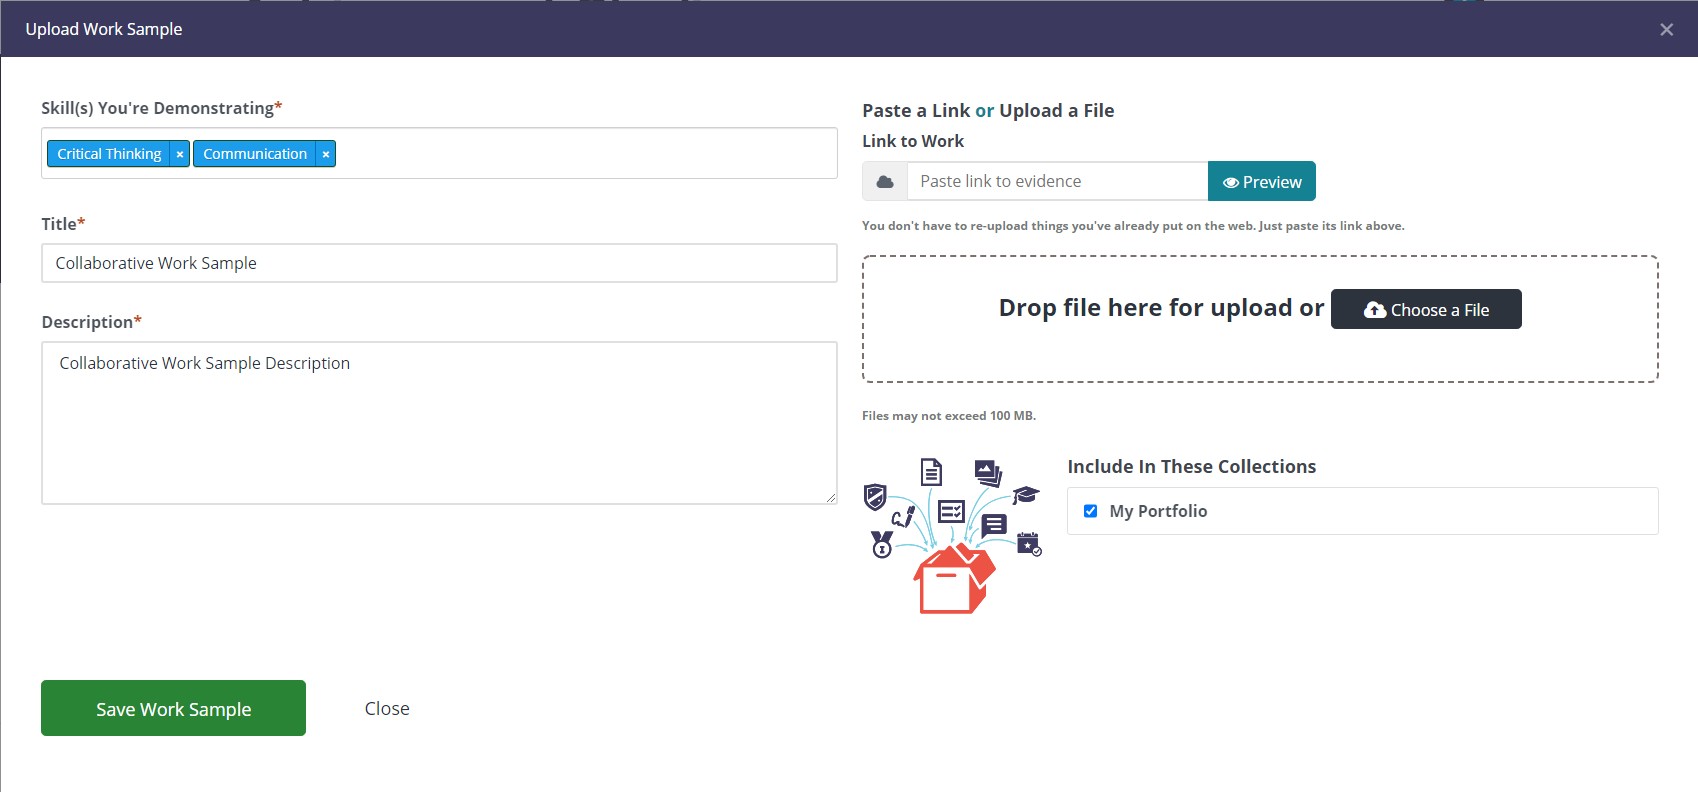Click the My Portfolio label
The height and width of the screenshot is (792, 1698).
tap(1158, 511)
